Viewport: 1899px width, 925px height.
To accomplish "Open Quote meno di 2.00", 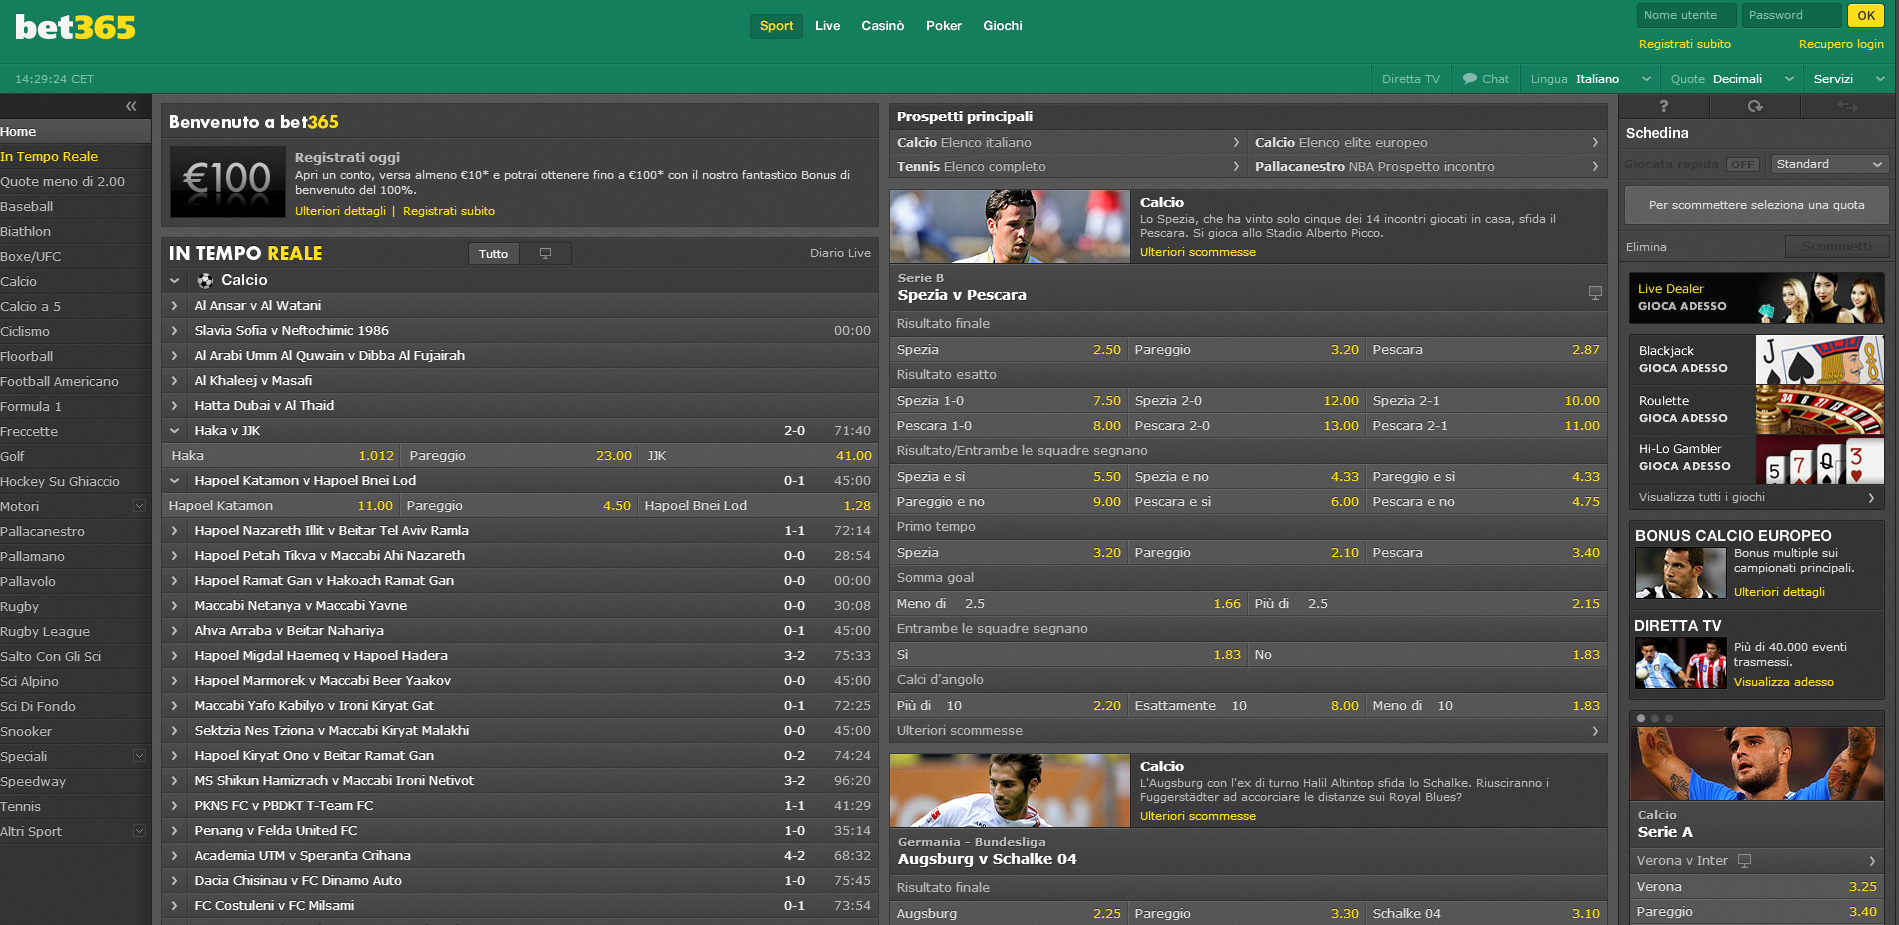I will [x=75, y=182].
